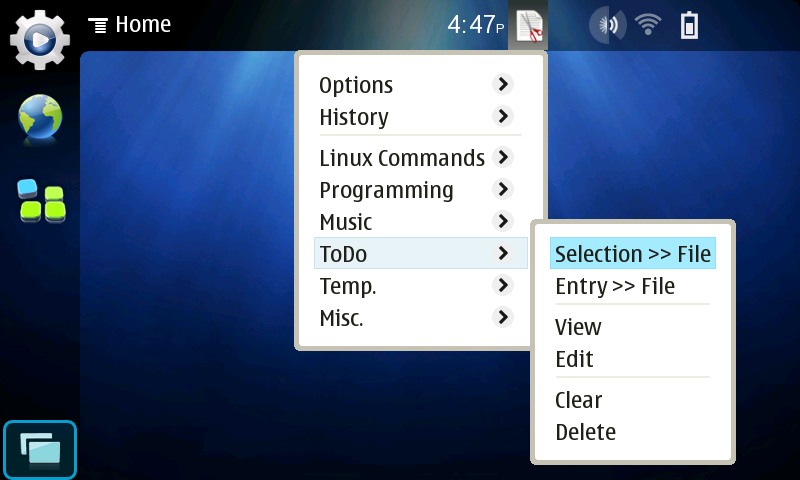Check the battery status icon
Screen dimensions: 800x480
689,25
